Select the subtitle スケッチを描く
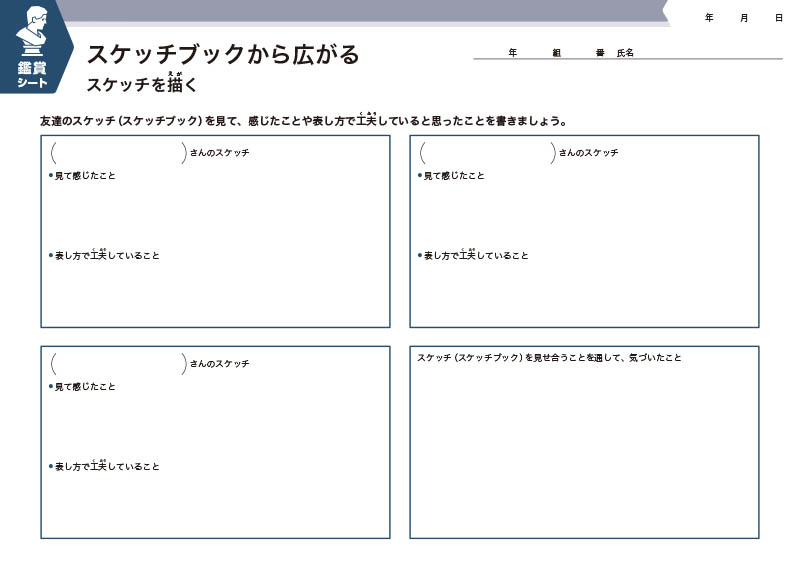Screen dimensions: 800x566 point(141,84)
